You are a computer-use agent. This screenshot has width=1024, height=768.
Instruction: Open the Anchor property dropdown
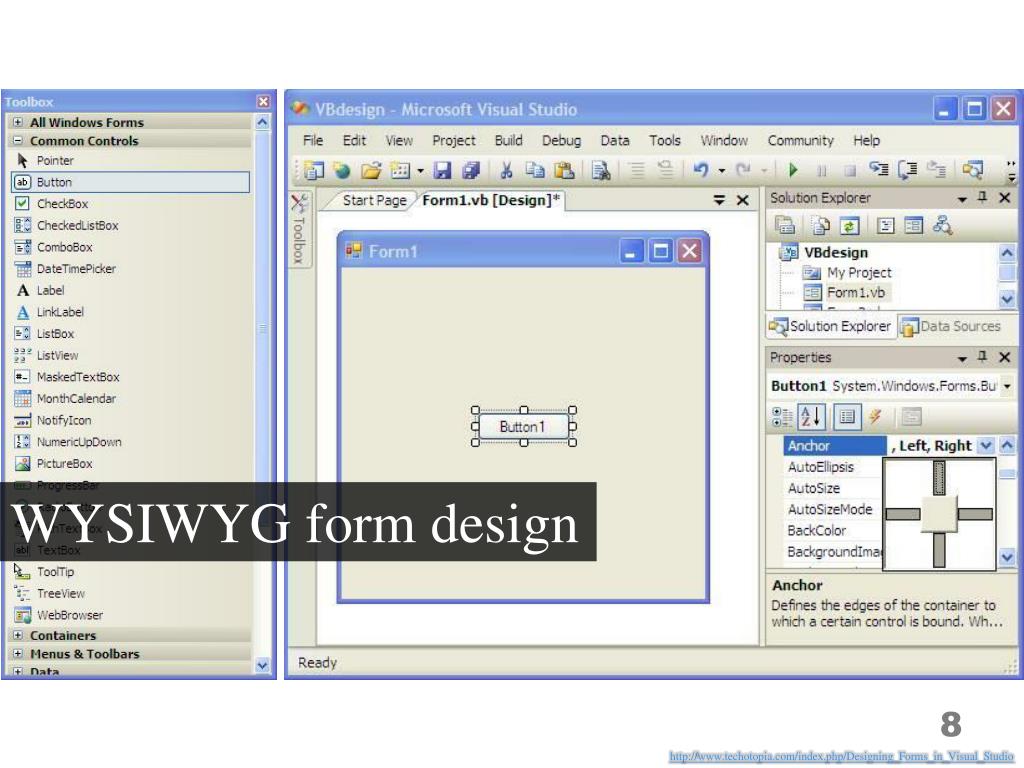(986, 445)
